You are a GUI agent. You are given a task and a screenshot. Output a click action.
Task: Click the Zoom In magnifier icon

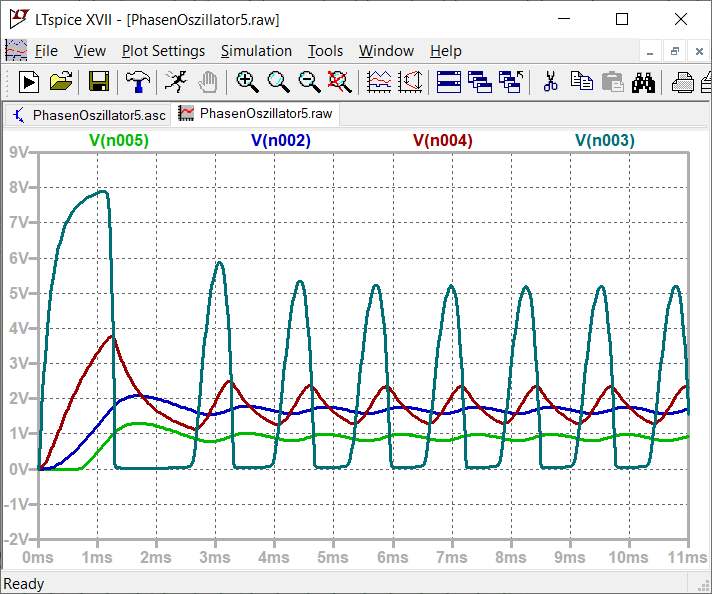pyautogui.click(x=247, y=82)
